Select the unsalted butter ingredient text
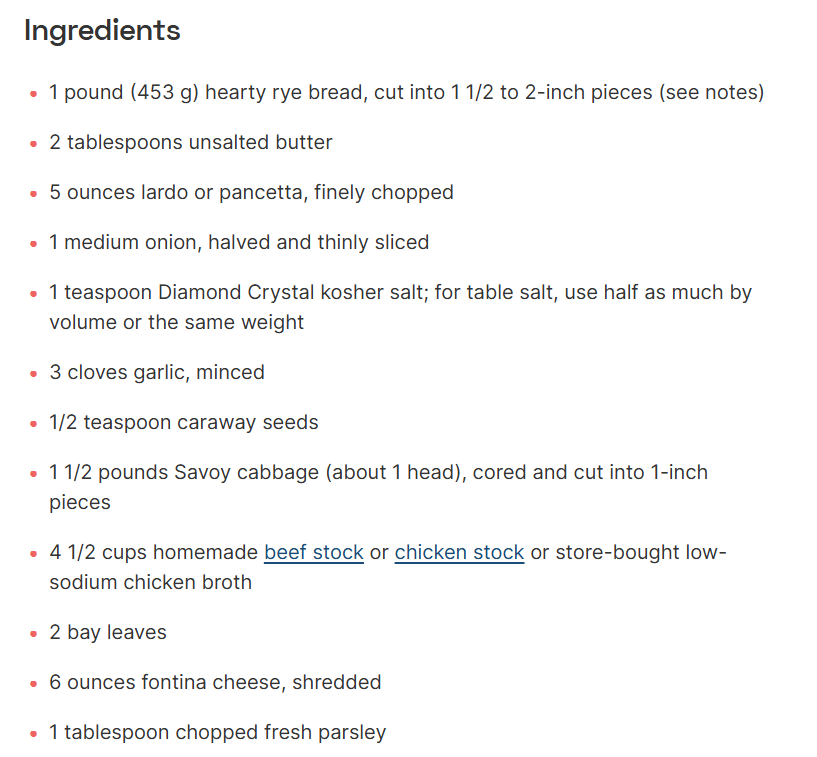The height and width of the screenshot is (757, 817). pos(191,142)
